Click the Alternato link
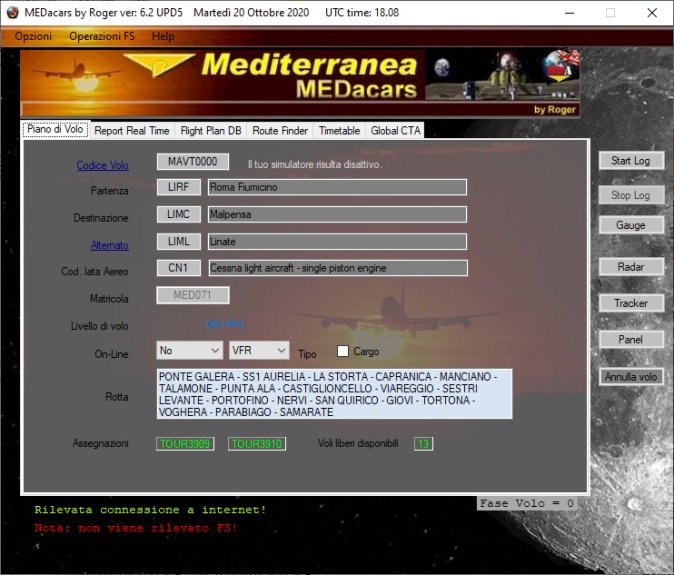The width and height of the screenshot is (674, 575). (x=110, y=245)
